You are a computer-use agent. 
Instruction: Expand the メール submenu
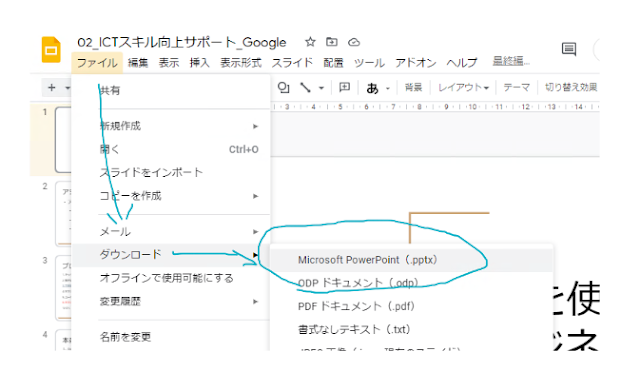pos(171,232)
